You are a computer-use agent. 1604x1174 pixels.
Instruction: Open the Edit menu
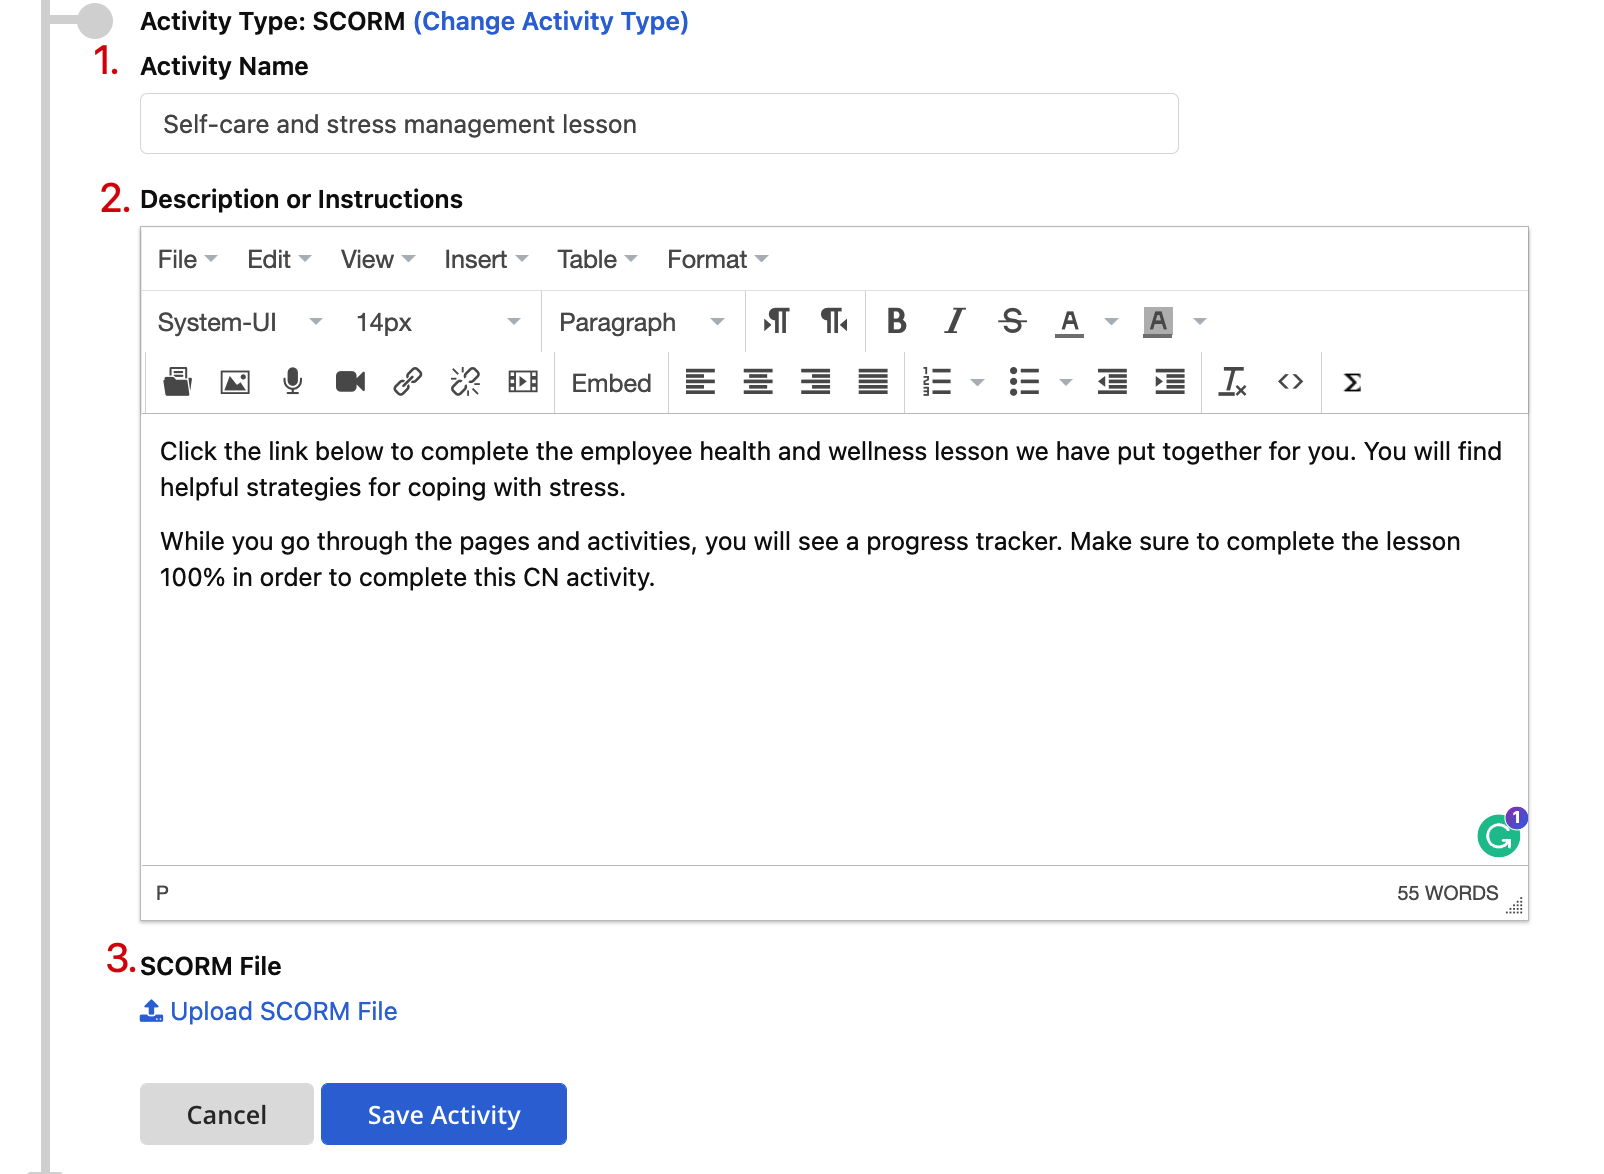(x=279, y=260)
